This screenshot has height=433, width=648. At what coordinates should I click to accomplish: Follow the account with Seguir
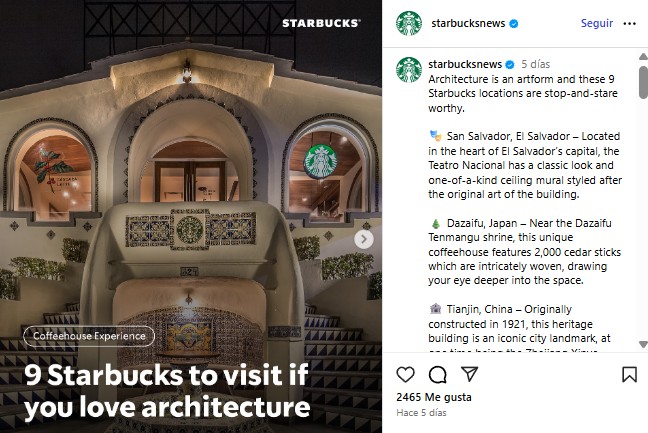coord(597,23)
